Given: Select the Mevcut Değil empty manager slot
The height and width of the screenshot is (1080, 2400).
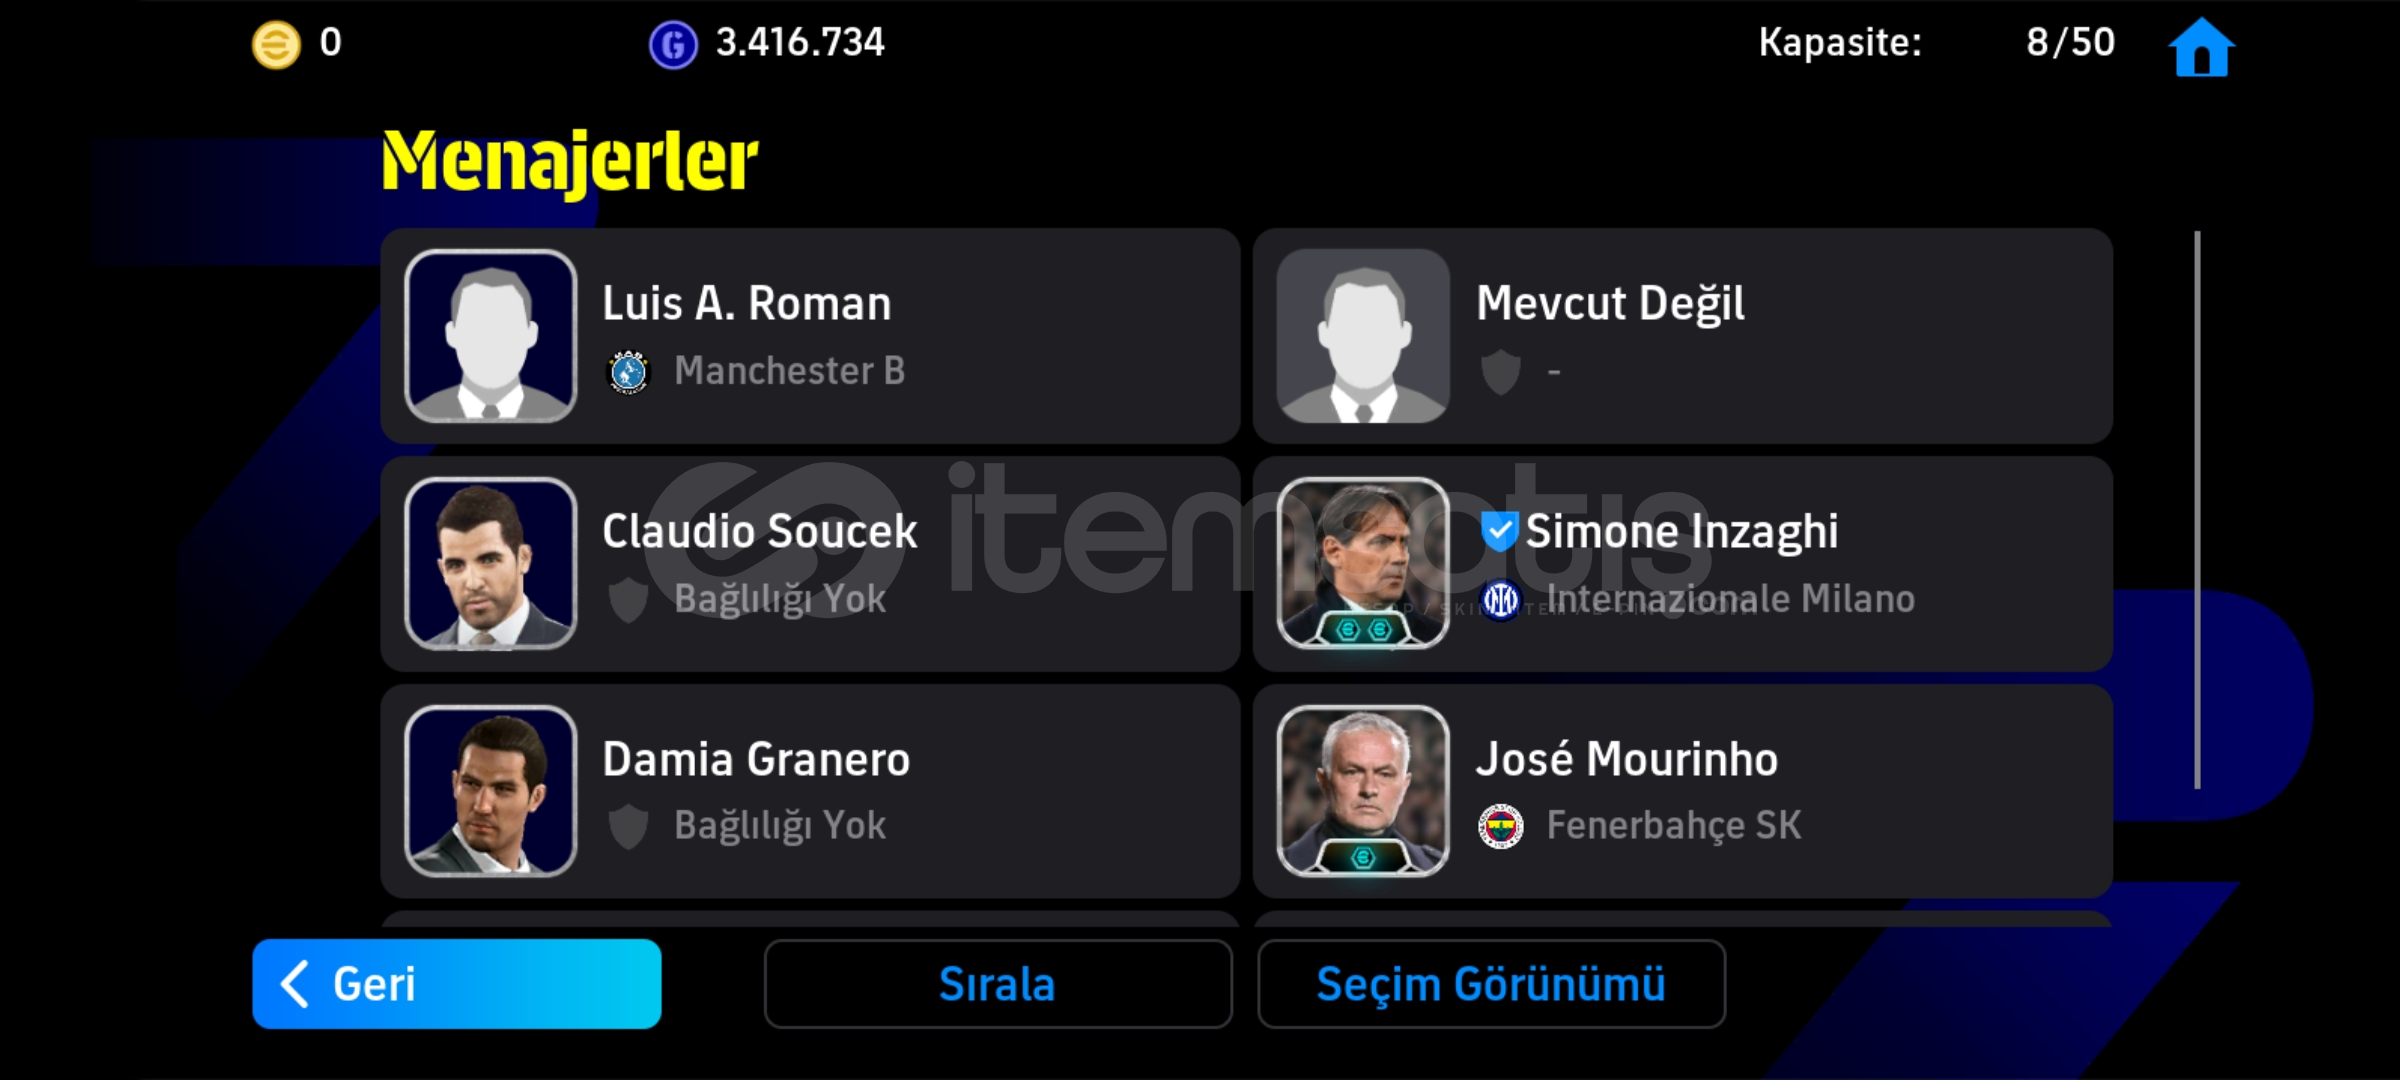Looking at the screenshot, I should pyautogui.click(x=1683, y=336).
